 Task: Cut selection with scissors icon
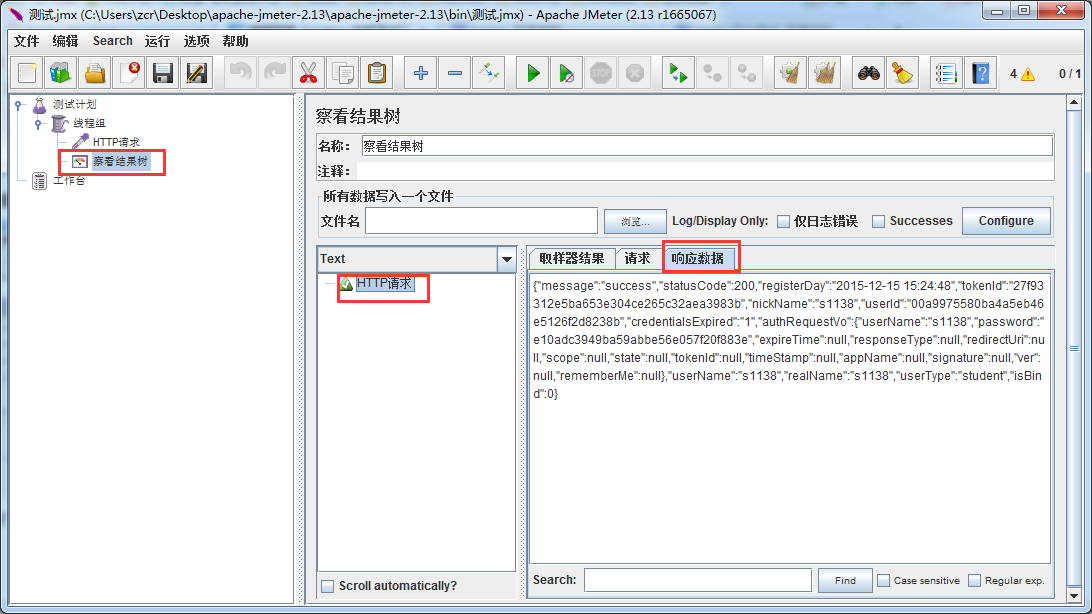coord(309,73)
